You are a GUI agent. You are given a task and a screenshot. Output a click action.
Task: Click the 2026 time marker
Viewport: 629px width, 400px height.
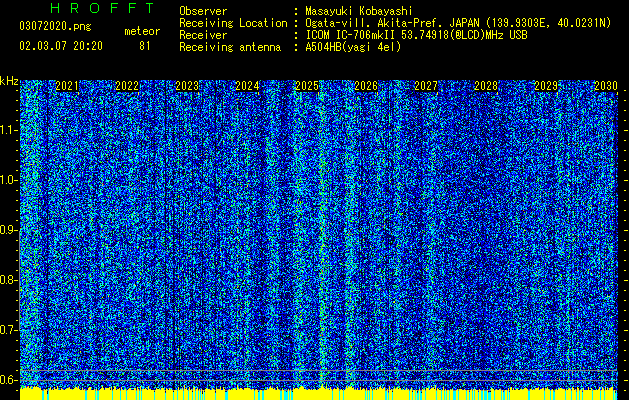366,86
